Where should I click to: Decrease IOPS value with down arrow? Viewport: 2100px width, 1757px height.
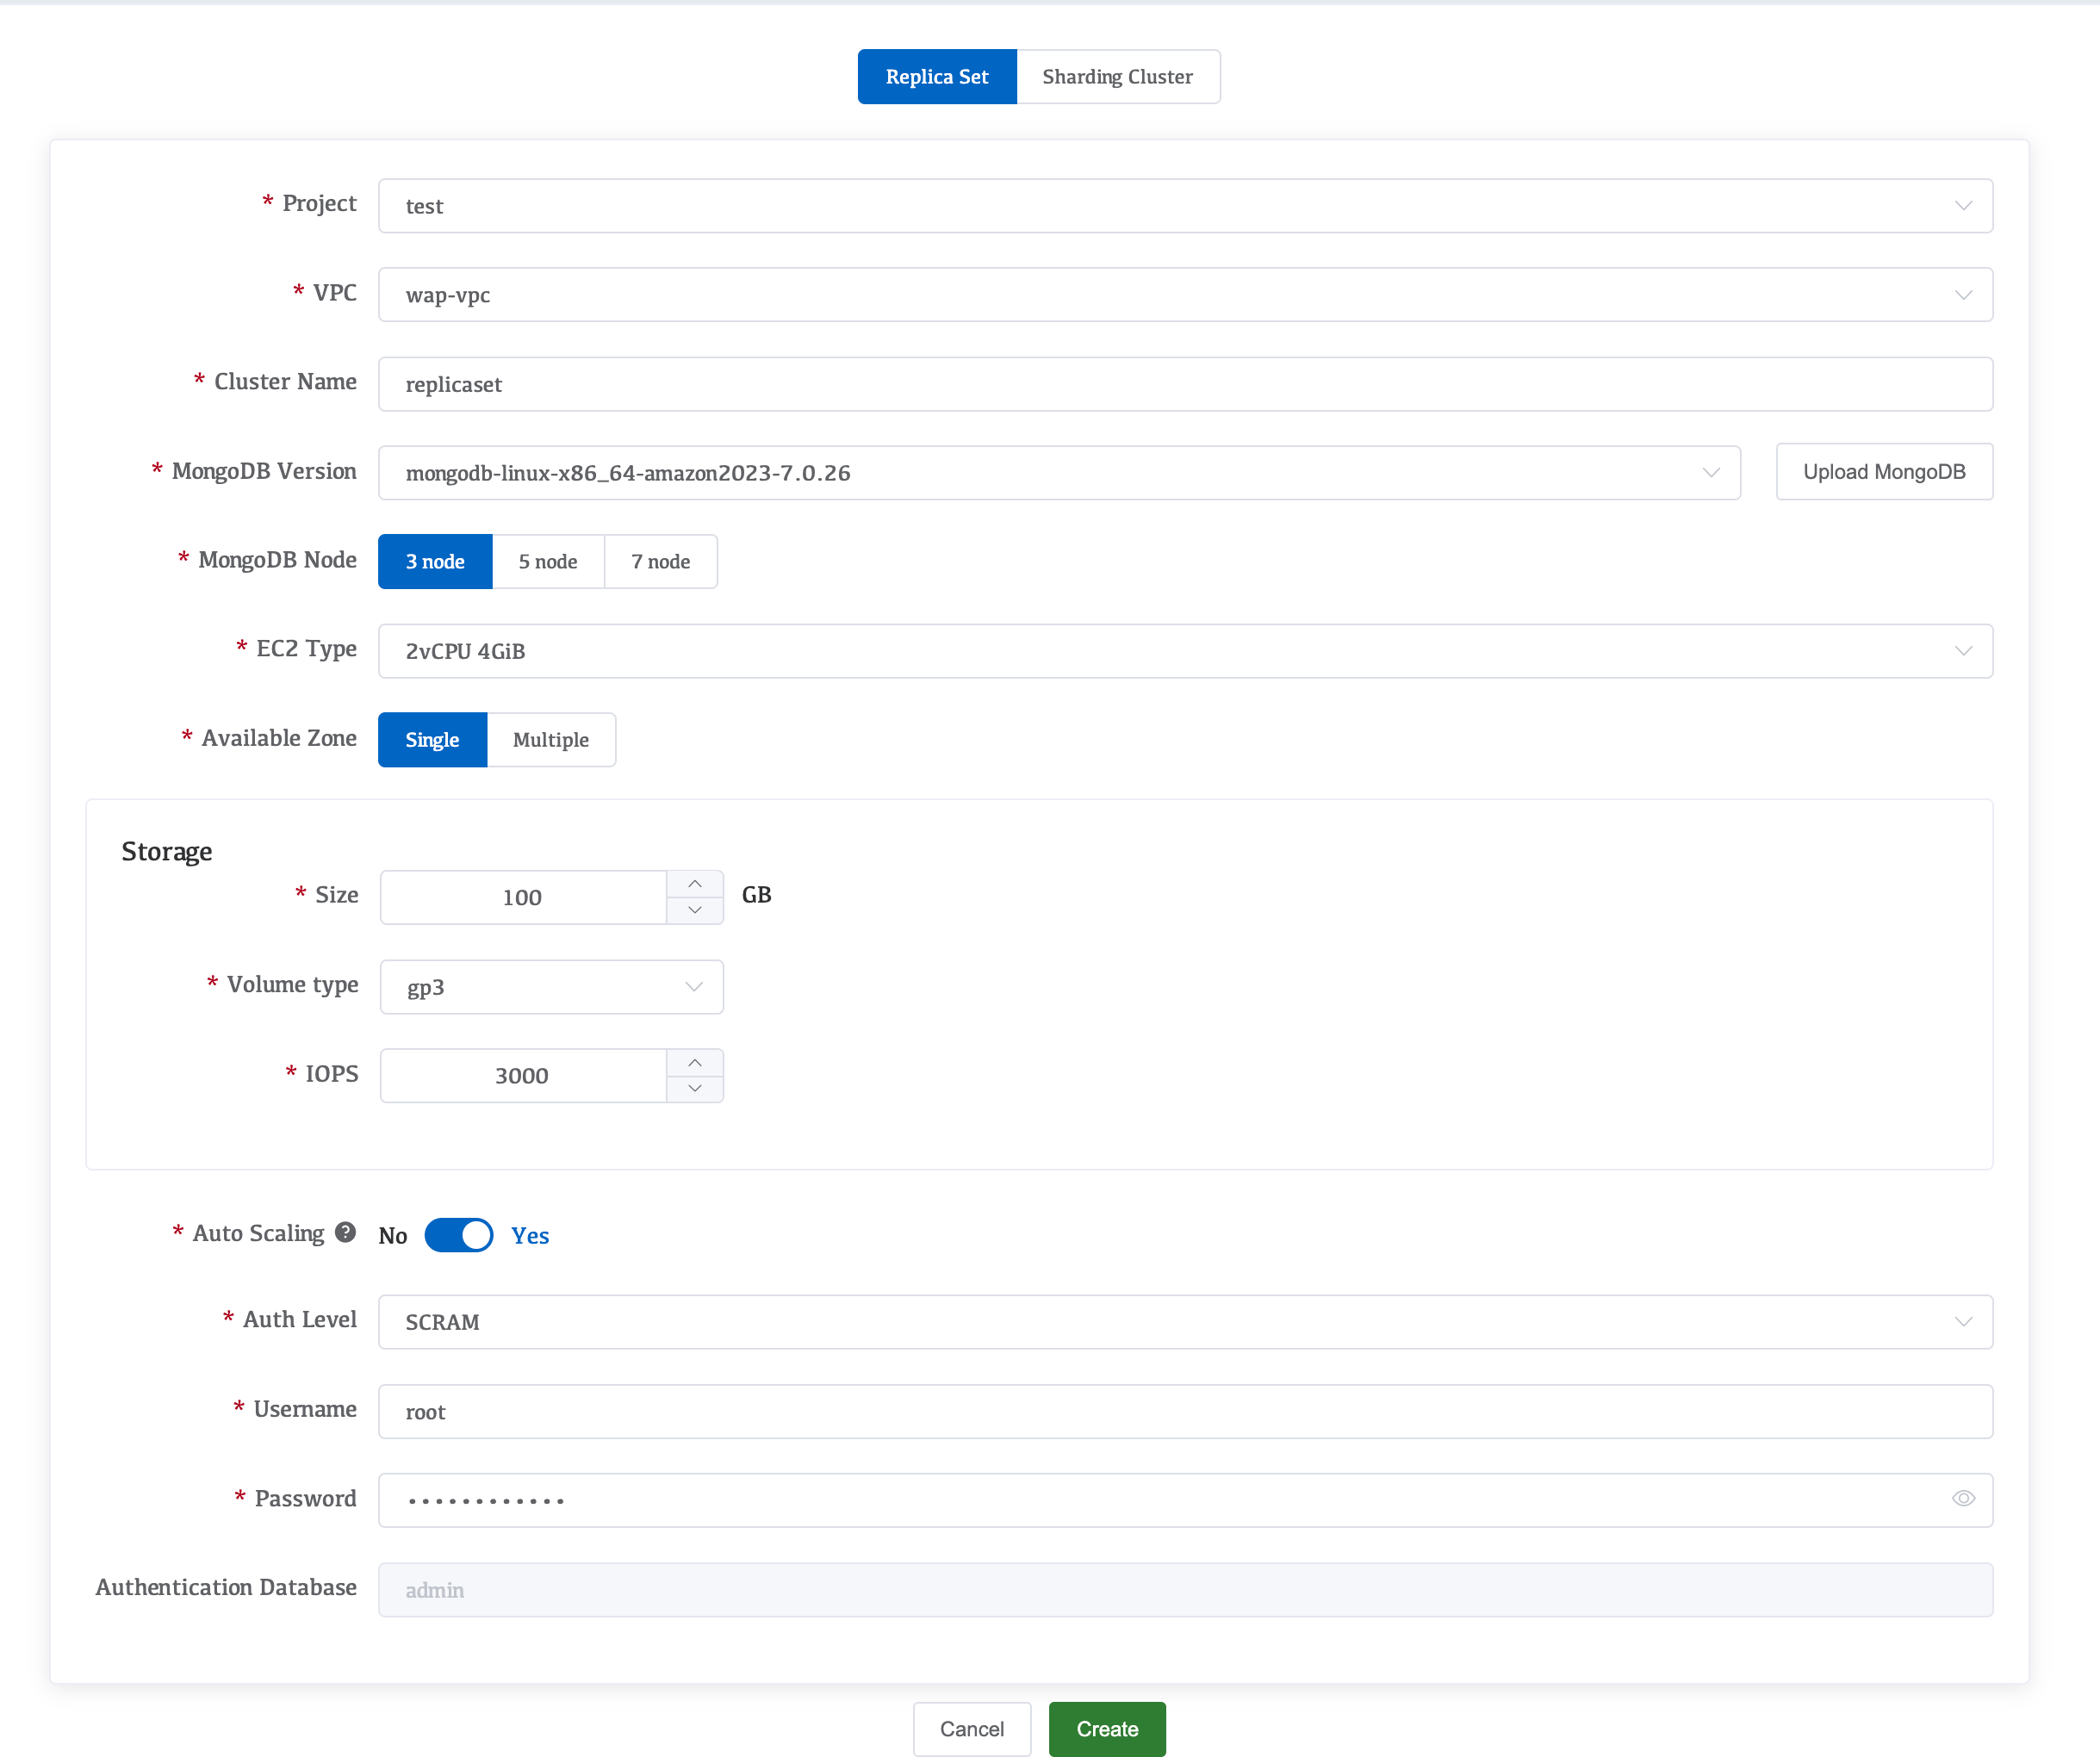(x=695, y=1088)
